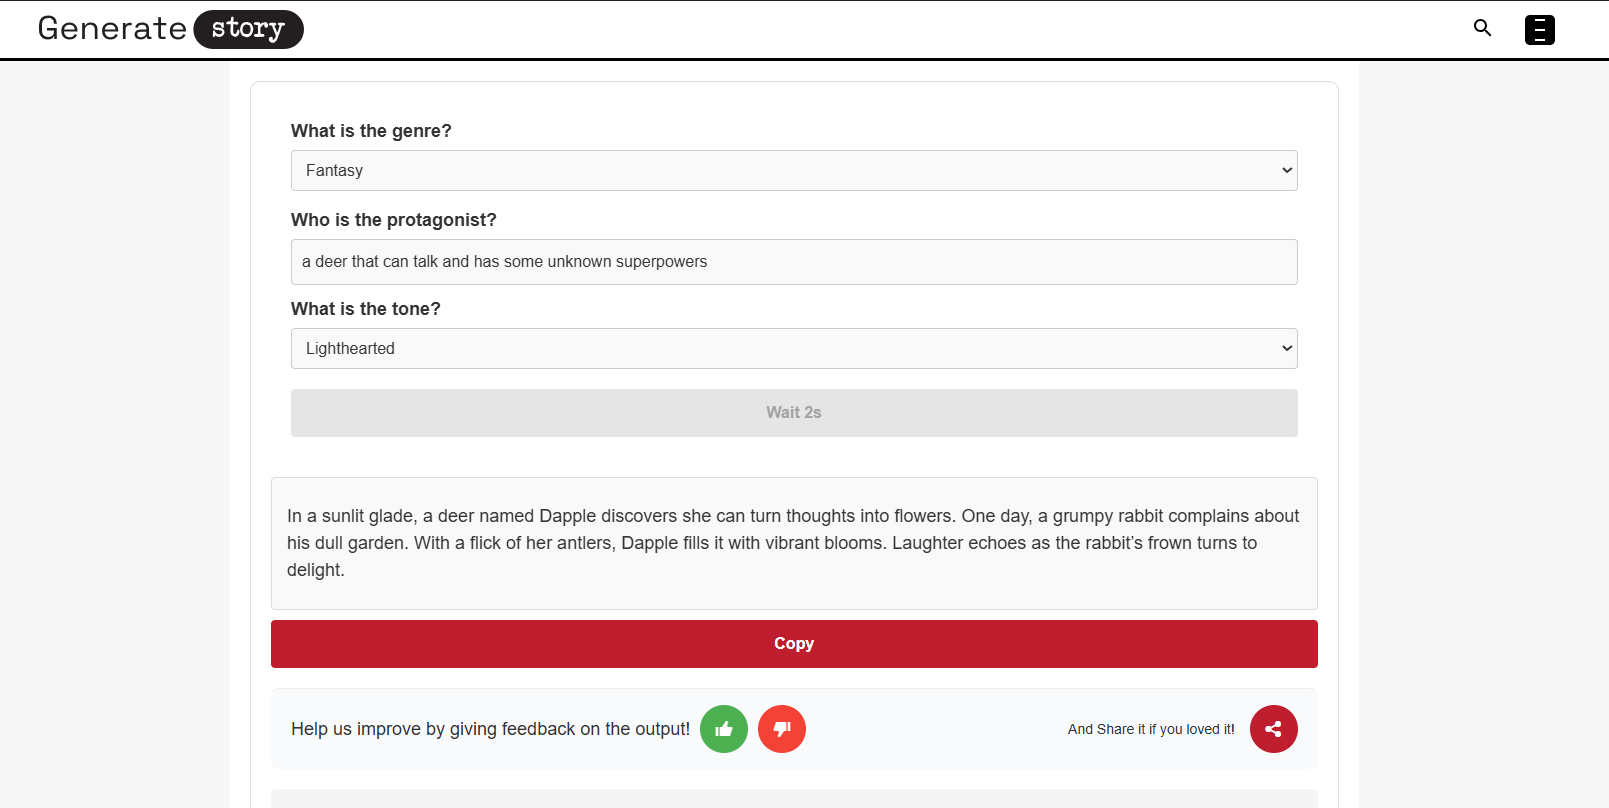Click the "What is the genre?" label
The width and height of the screenshot is (1609, 808).
371,131
